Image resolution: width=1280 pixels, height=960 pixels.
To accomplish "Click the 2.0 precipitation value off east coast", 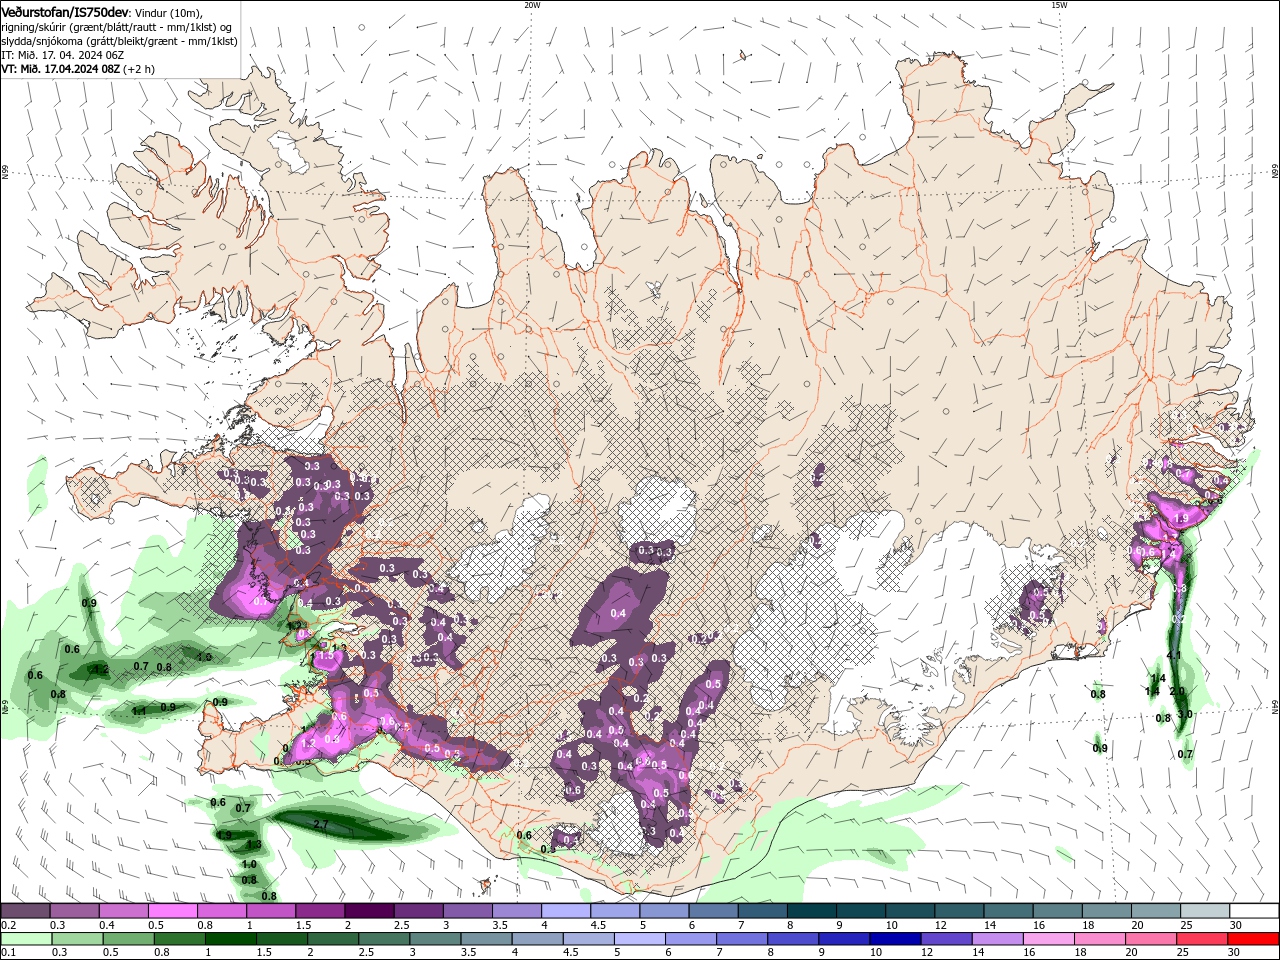I will 1177,691.
